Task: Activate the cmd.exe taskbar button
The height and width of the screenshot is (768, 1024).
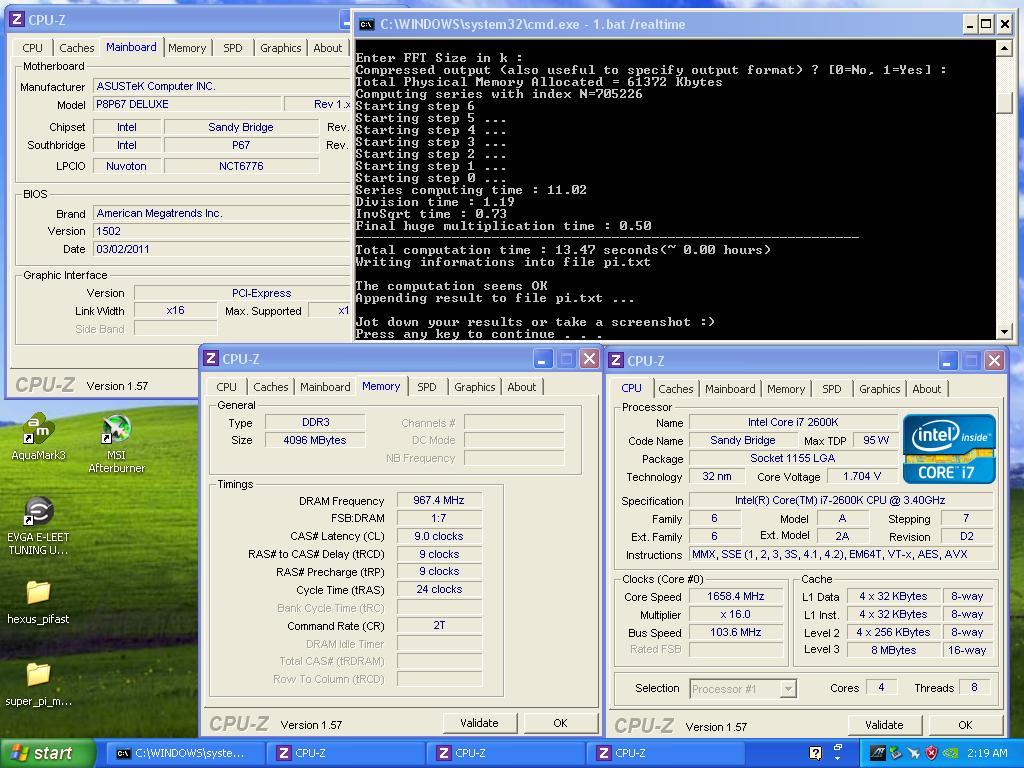Action: point(185,753)
